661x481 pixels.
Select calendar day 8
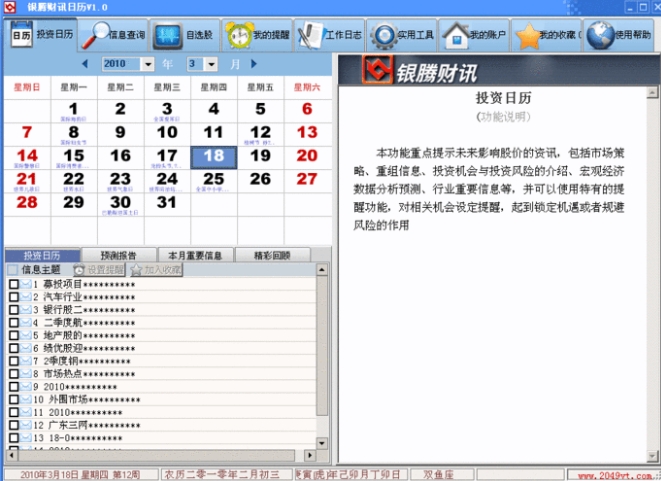point(73,134)
